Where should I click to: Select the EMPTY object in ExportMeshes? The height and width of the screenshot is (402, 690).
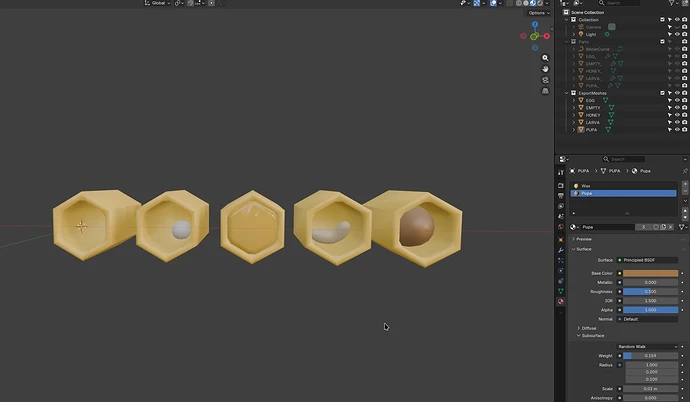(x=593, y=108)
